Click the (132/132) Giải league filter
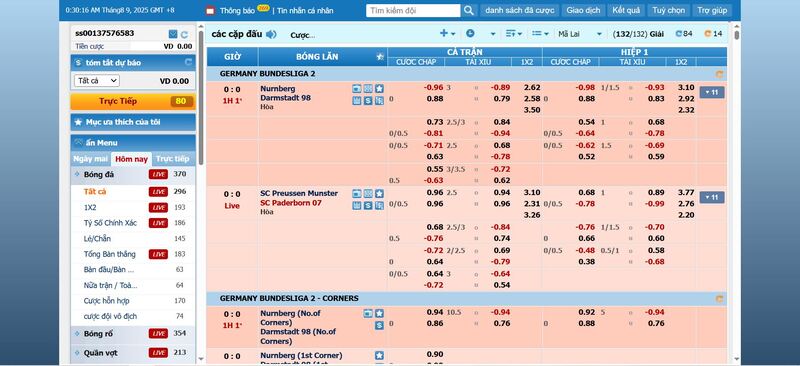Image resolution: width=800 pixels, height=366 pixels. tap(638, 34)
